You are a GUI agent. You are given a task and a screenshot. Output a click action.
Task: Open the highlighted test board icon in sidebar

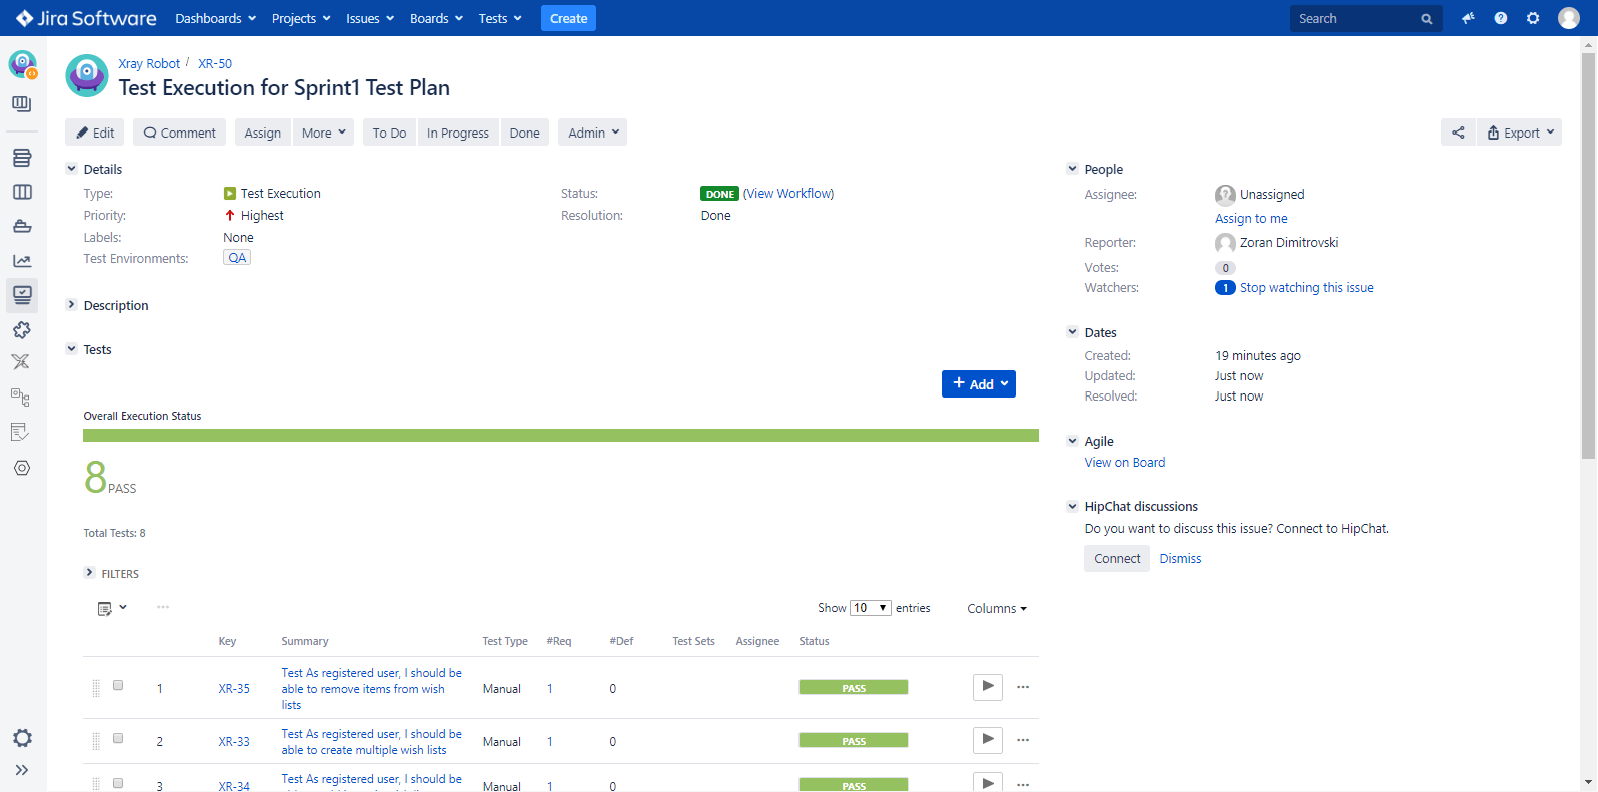[22, 295]
